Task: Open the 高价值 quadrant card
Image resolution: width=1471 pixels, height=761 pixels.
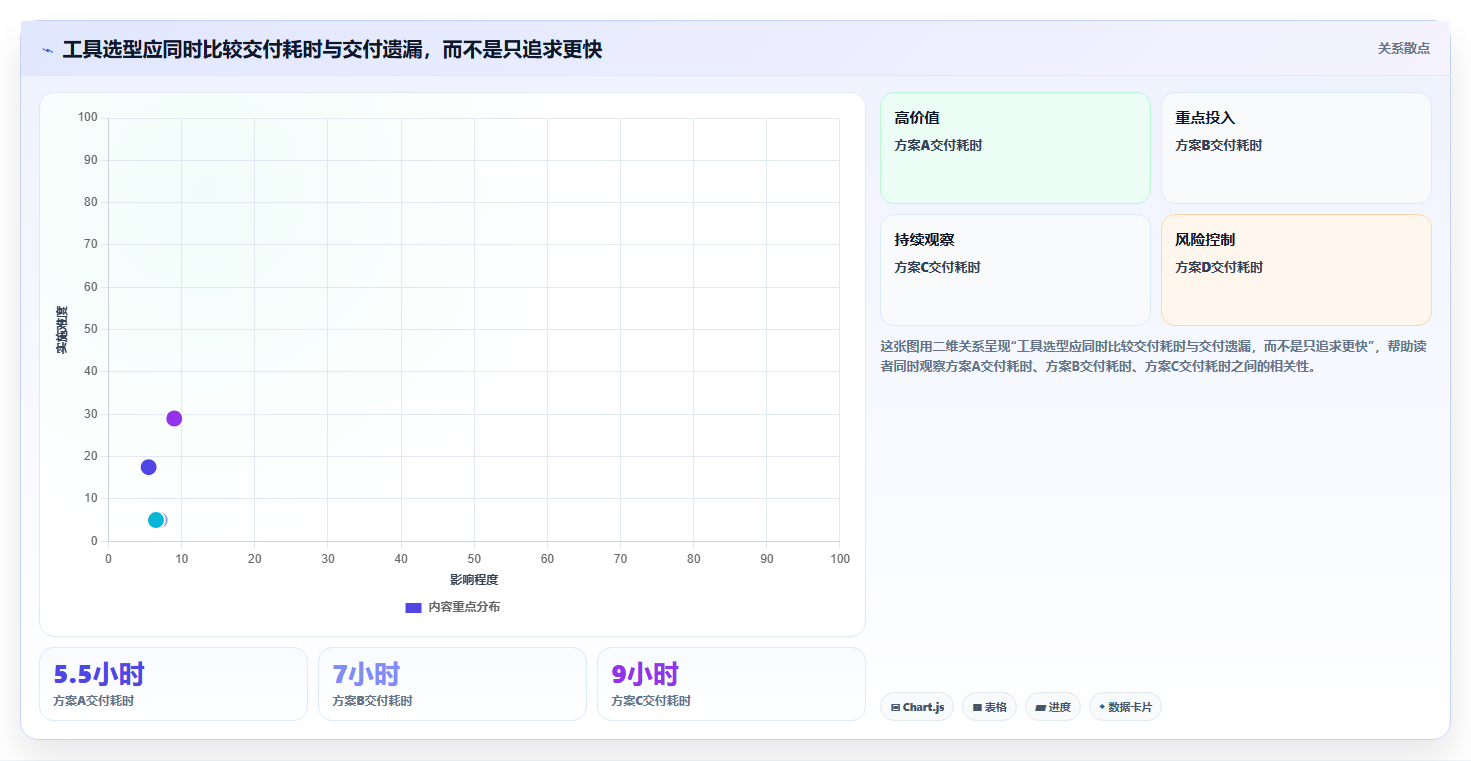Action: (1015, 148)
